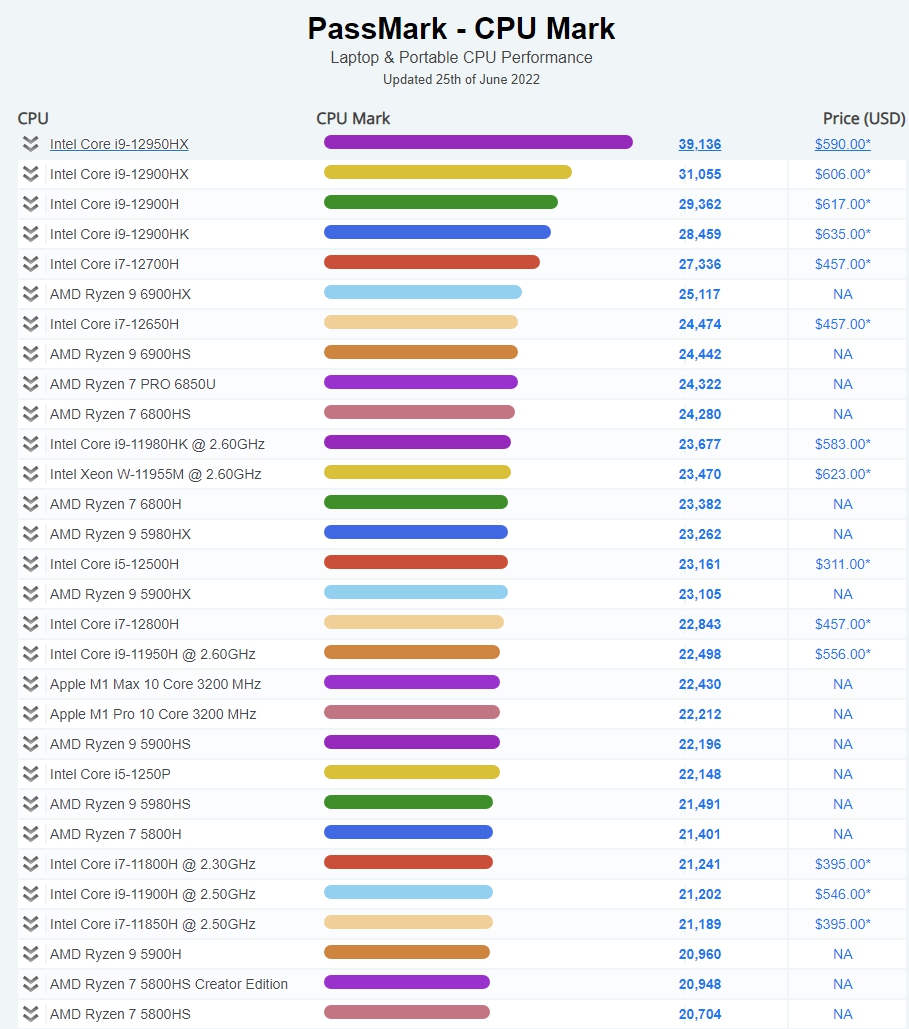This screenshot has height=1029, width=909.
Task: Open Intel Xeon W-11955M @ 2.60GHz link
Action: click(x=156, y=474)
